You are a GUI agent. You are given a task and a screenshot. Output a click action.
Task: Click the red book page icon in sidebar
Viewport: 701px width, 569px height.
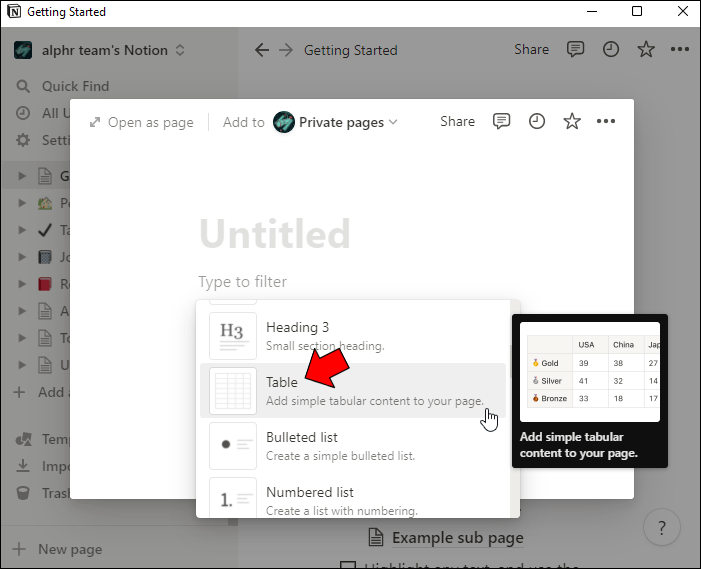(x=45, y=284)
